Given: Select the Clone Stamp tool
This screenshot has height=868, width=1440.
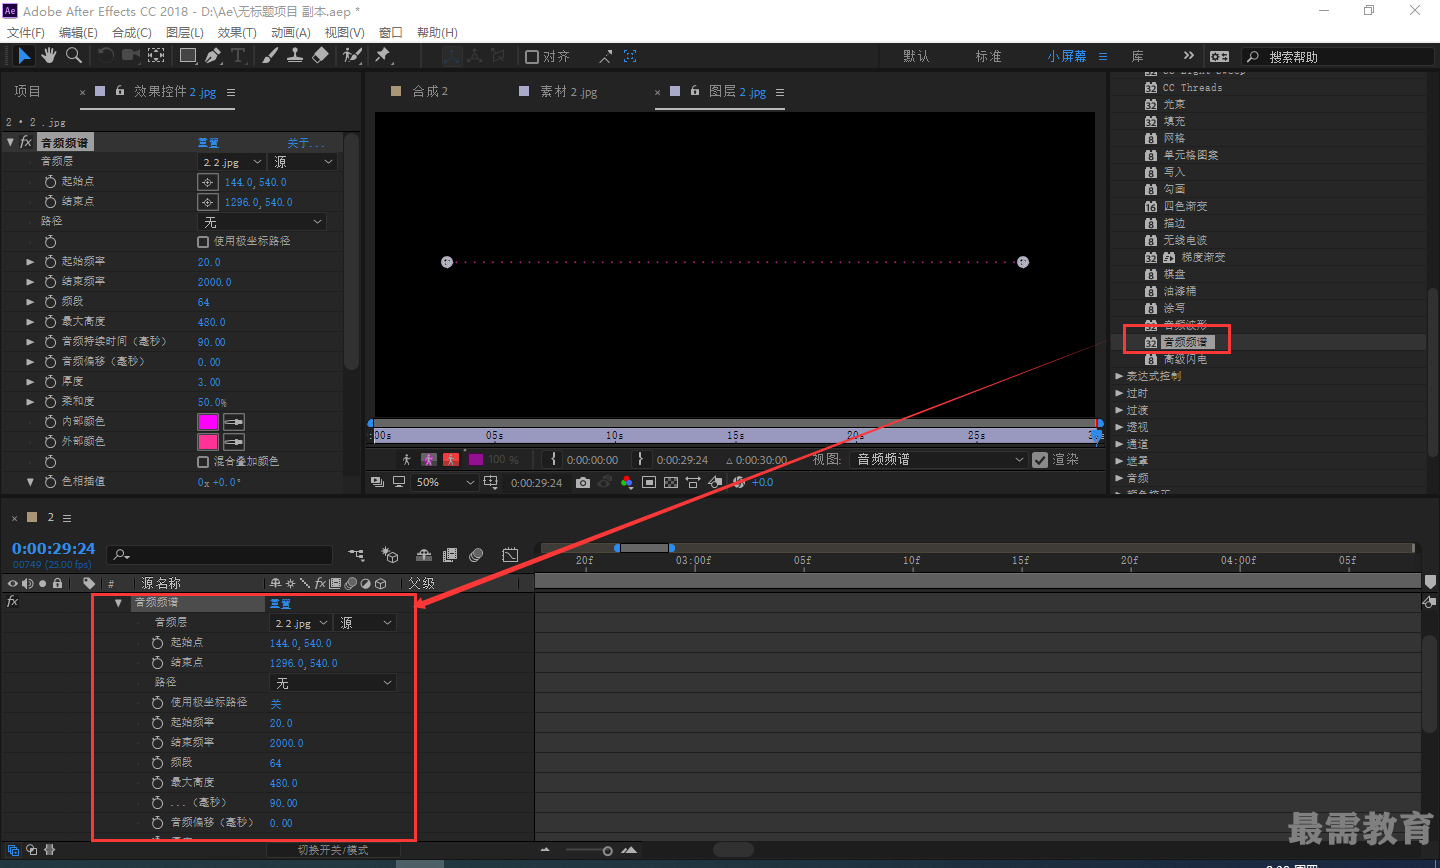Looking at the screenshot, I should point(295,56).
